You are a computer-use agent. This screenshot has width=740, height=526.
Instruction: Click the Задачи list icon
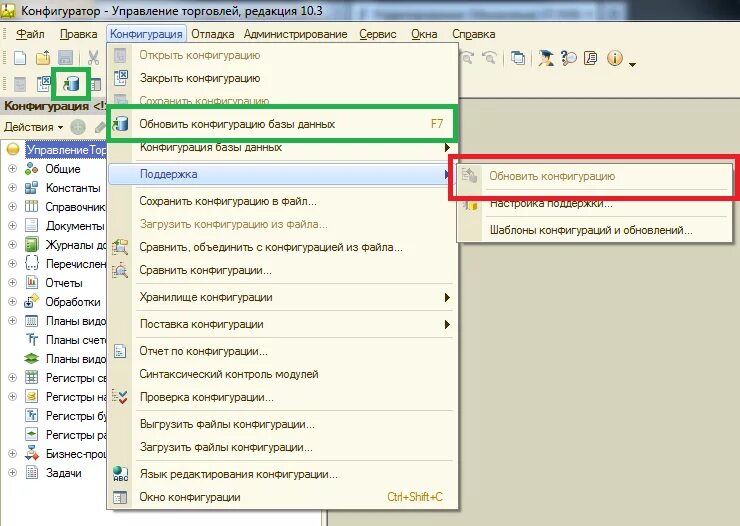click(x=32, y=472)
